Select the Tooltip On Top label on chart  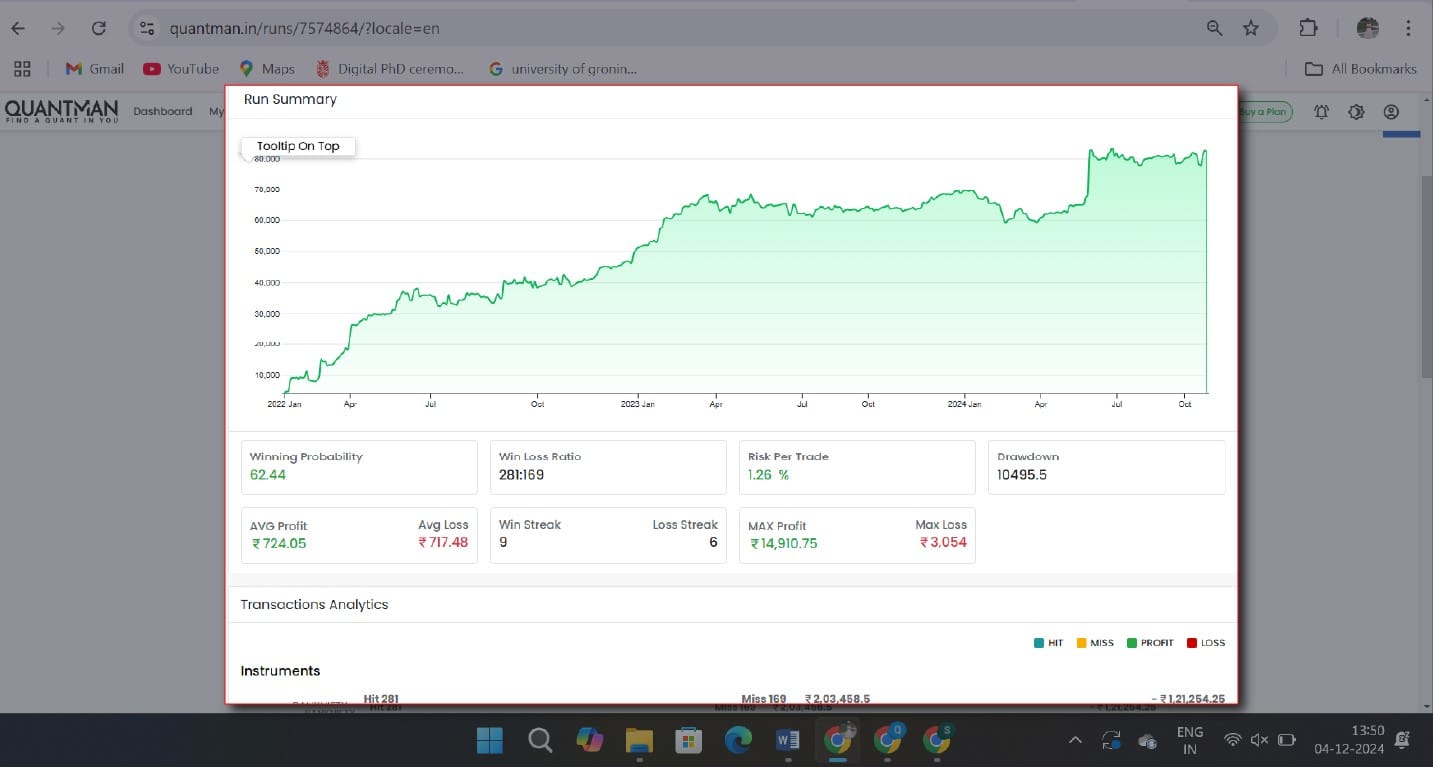(x=298, y=145)
